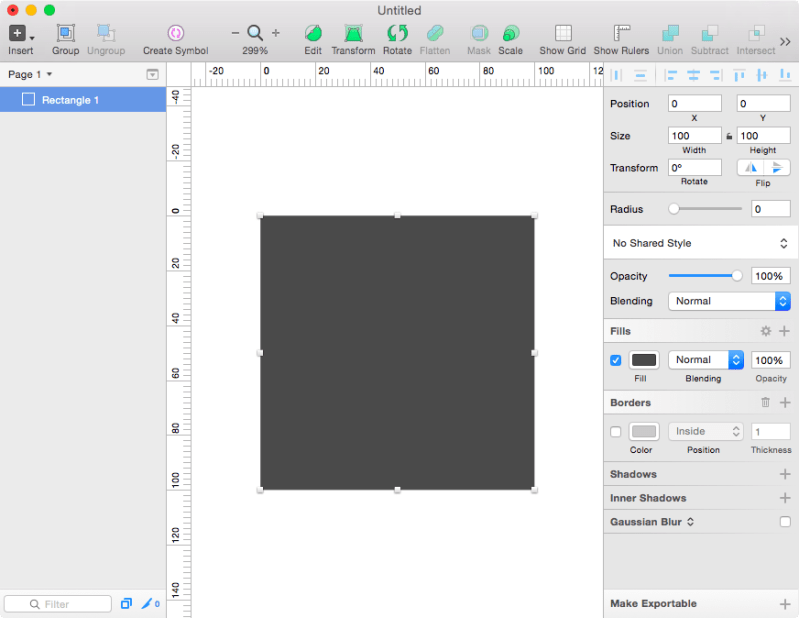The image size is (799, 618).
Task: Select the Transform tool
Action: coord(353,33)
